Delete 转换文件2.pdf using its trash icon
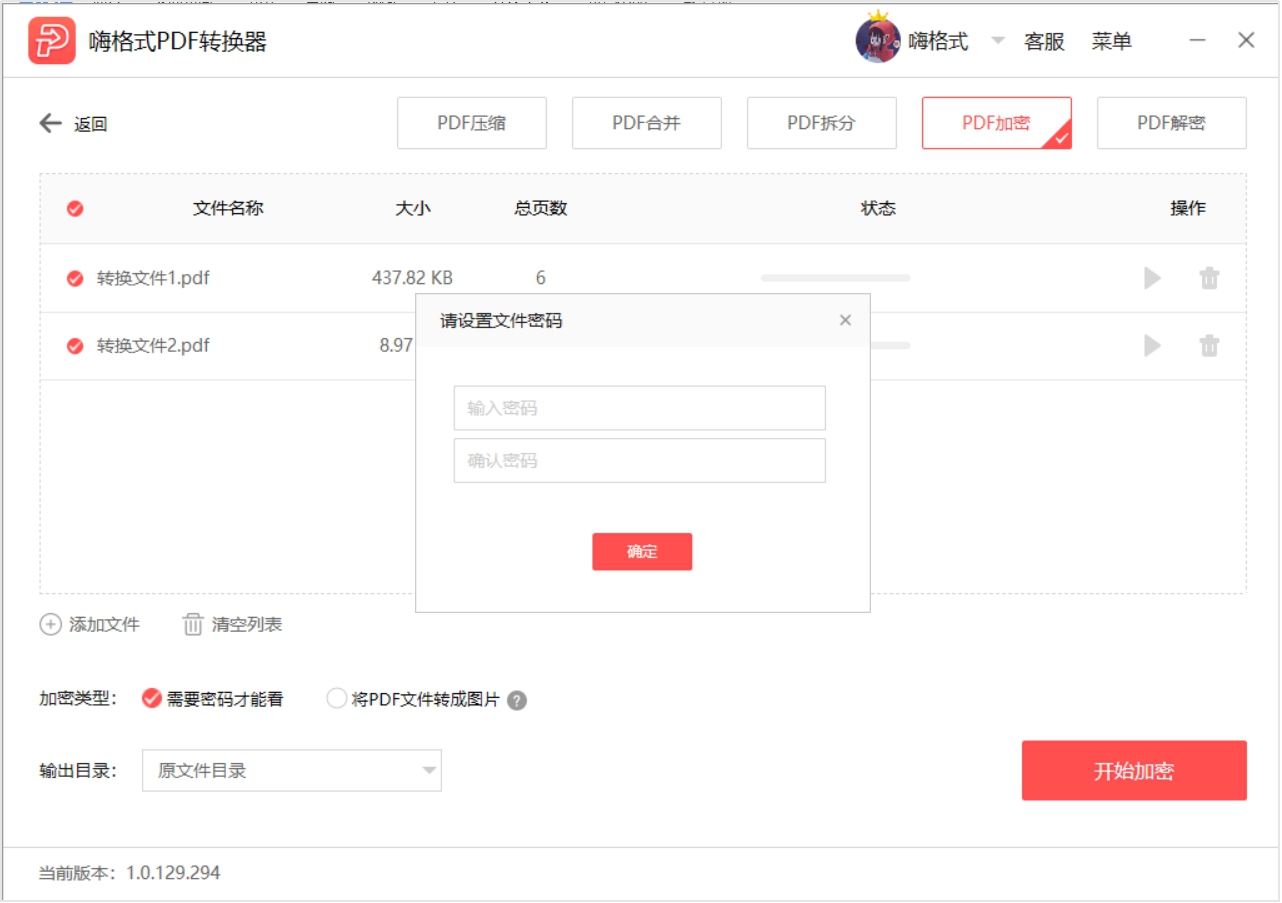Screen dimensions: 1282x903 click(x=1209, y=346)
